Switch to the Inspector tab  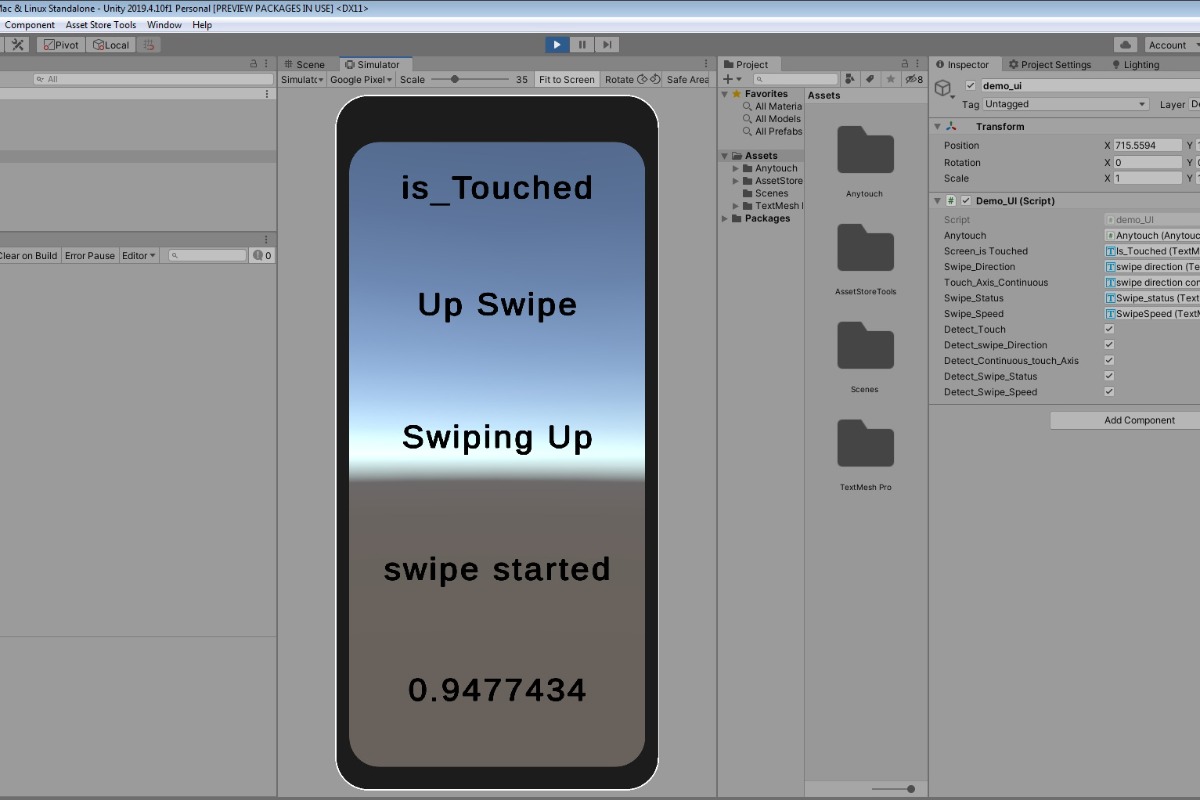click(962, 64)
